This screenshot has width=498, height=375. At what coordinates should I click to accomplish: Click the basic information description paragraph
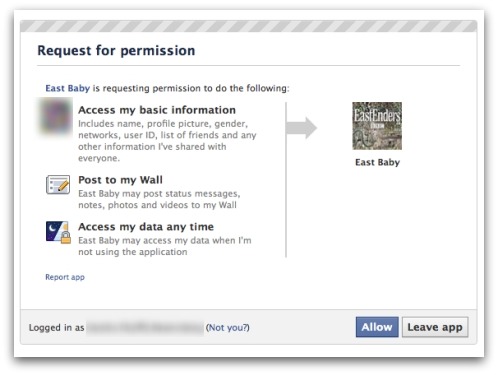[x=167, y=141]
